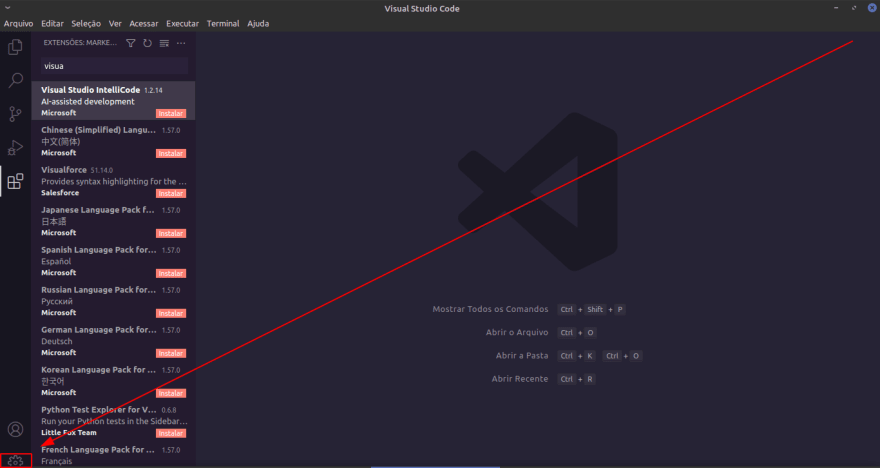The width and height of the screenshot is (880, 468).
Task: Install the Visualforce extension
Action: 171,193
